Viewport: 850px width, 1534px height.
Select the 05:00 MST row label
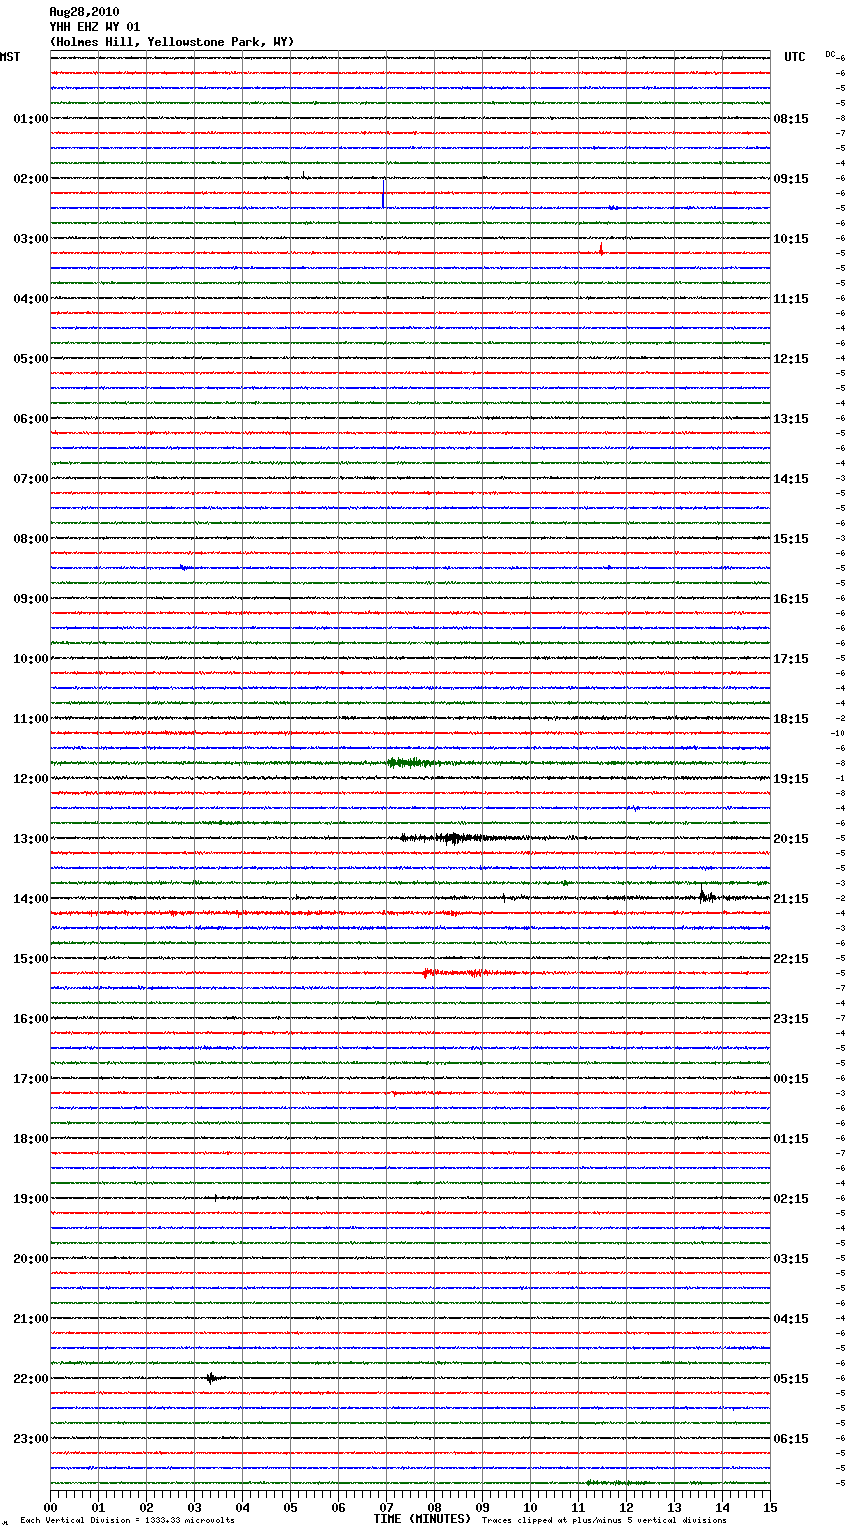tap(31, 359)
